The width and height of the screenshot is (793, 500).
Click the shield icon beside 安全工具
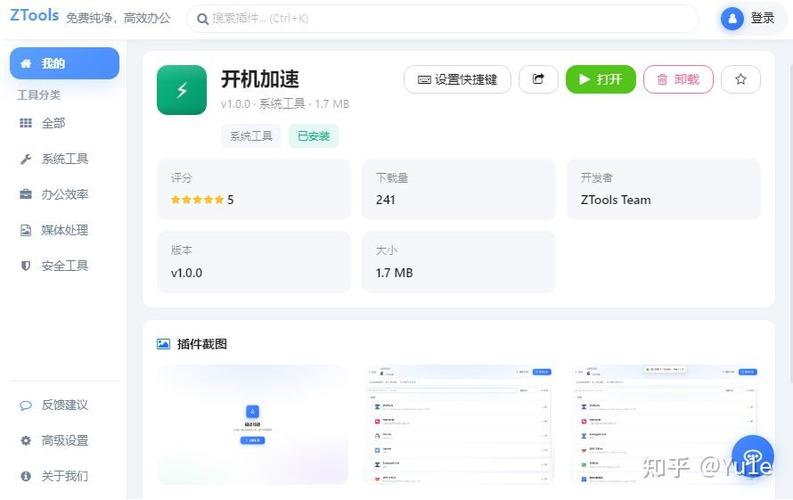pos(26,265)
